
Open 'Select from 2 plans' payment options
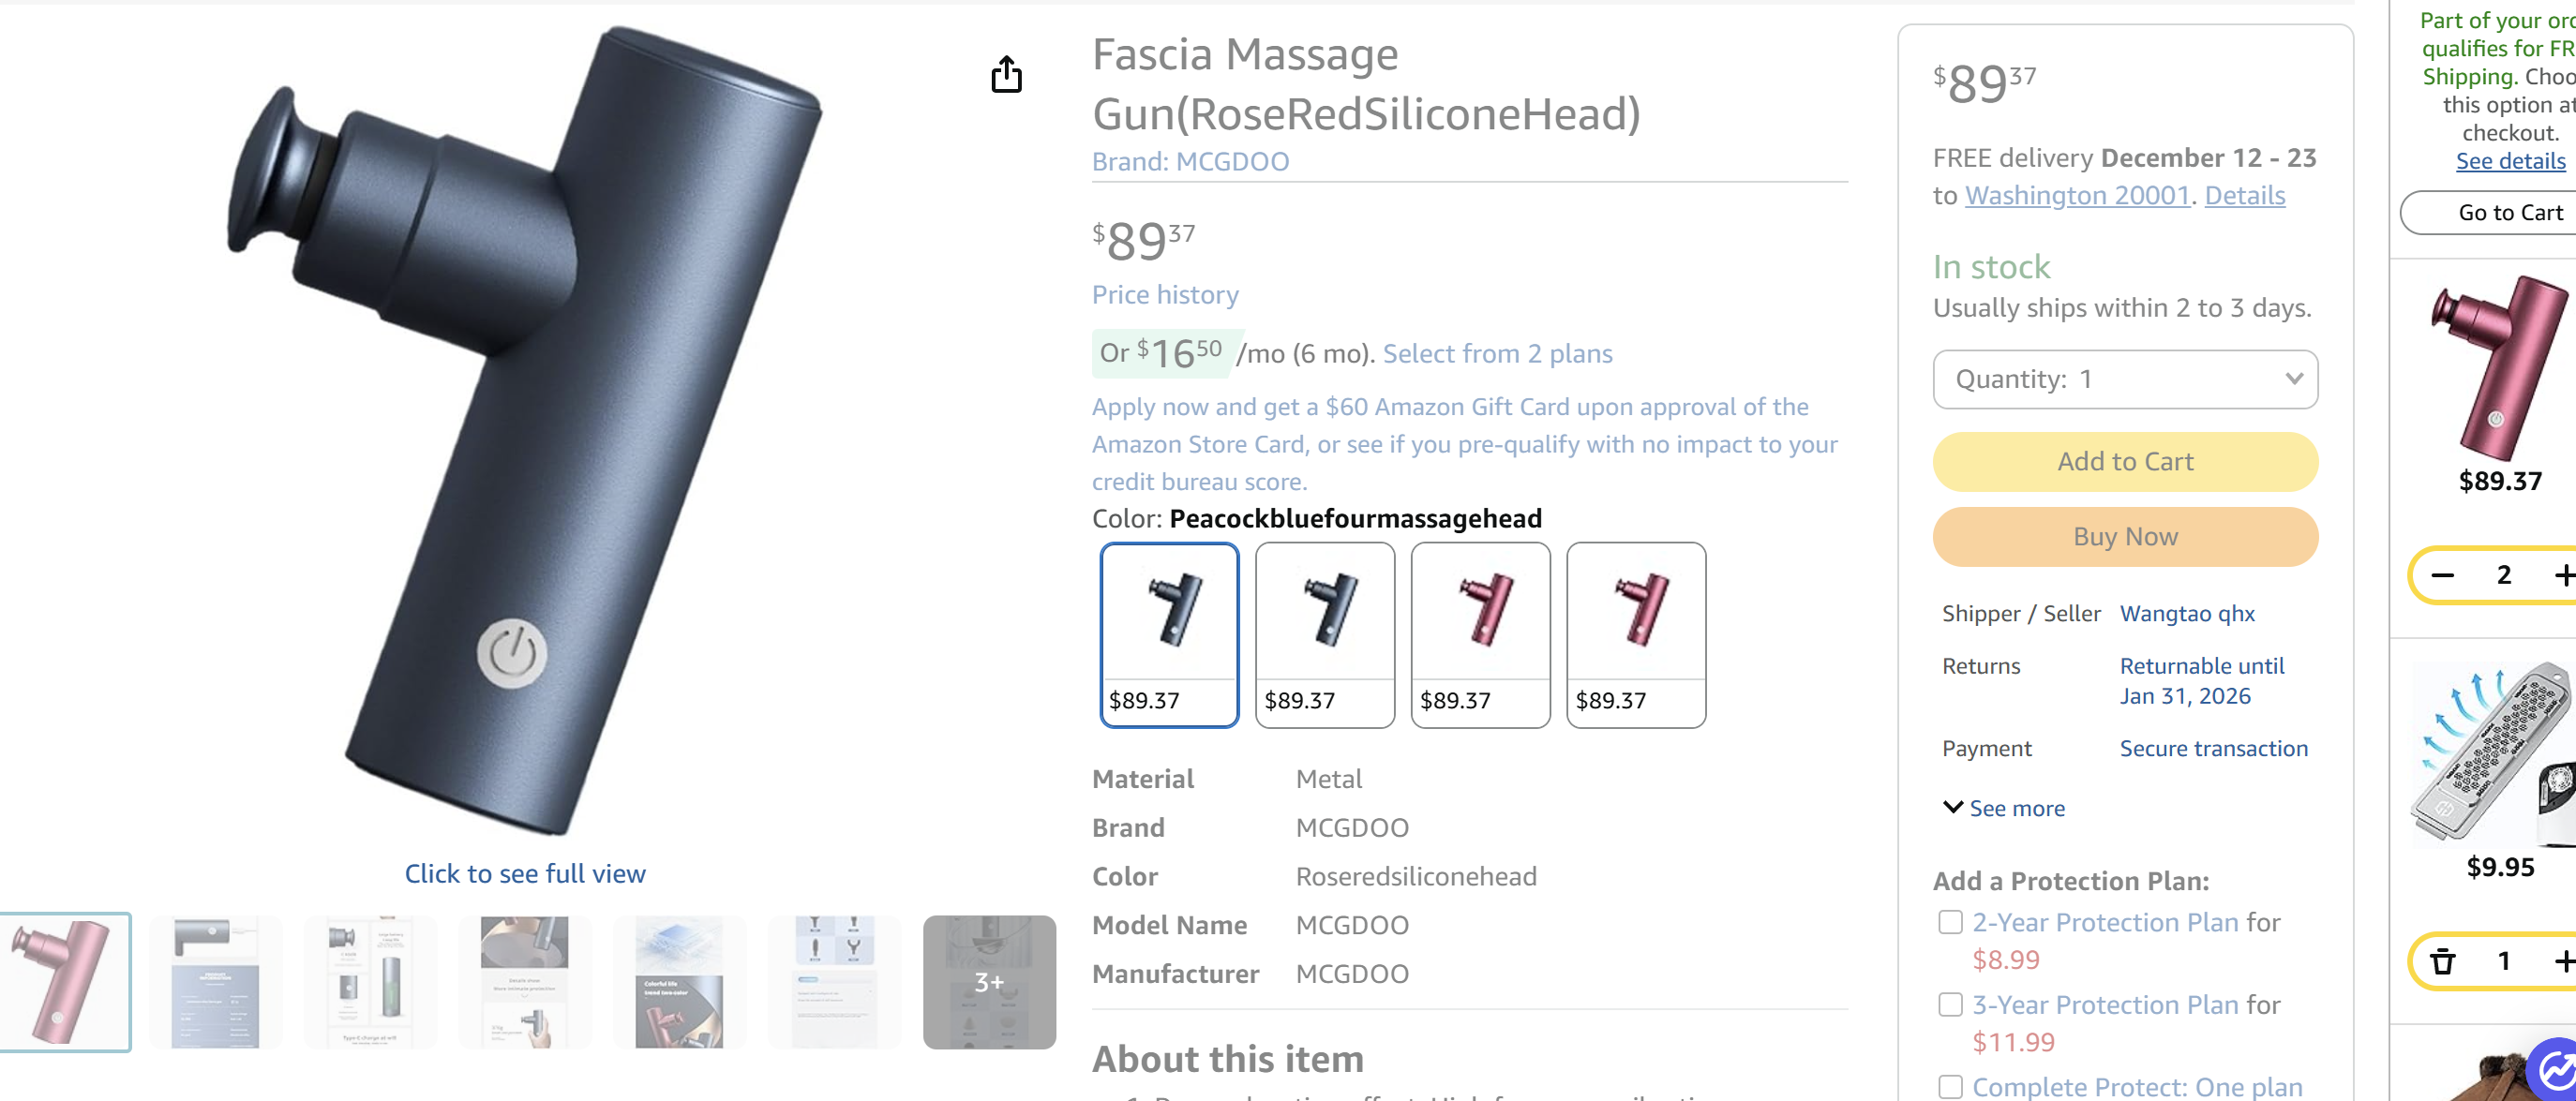click(1497, 354)
